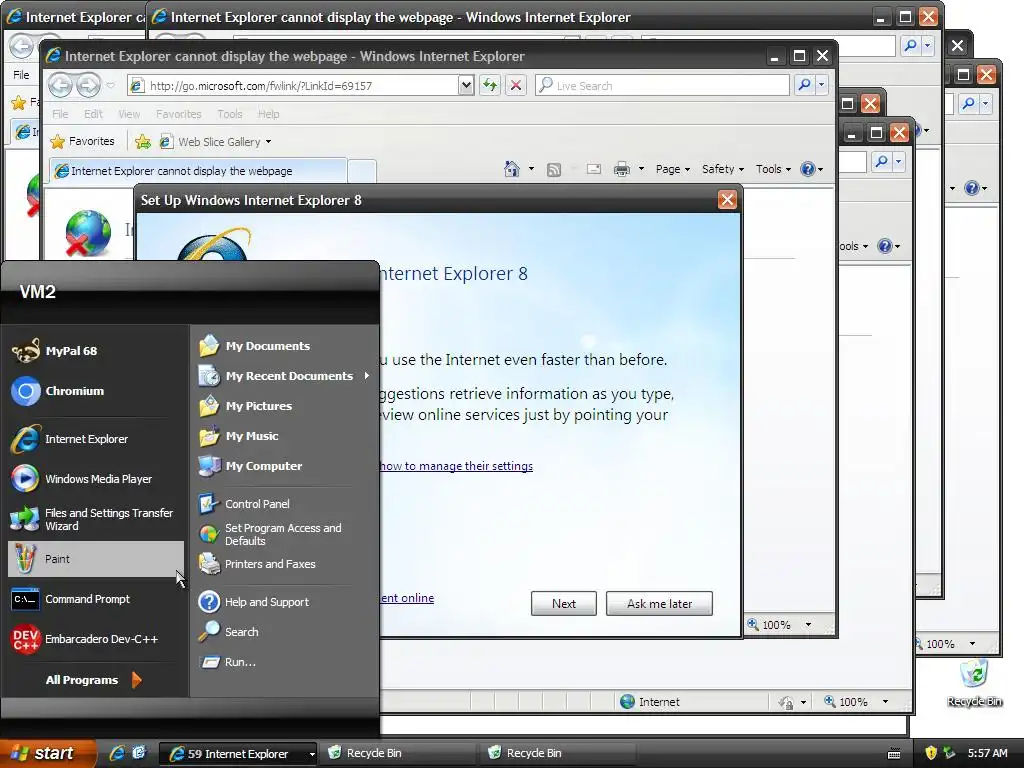
Task: Select the 'Internet Explorer cannot display' tab
Action: pyautogui.click(x=199, y=170)
